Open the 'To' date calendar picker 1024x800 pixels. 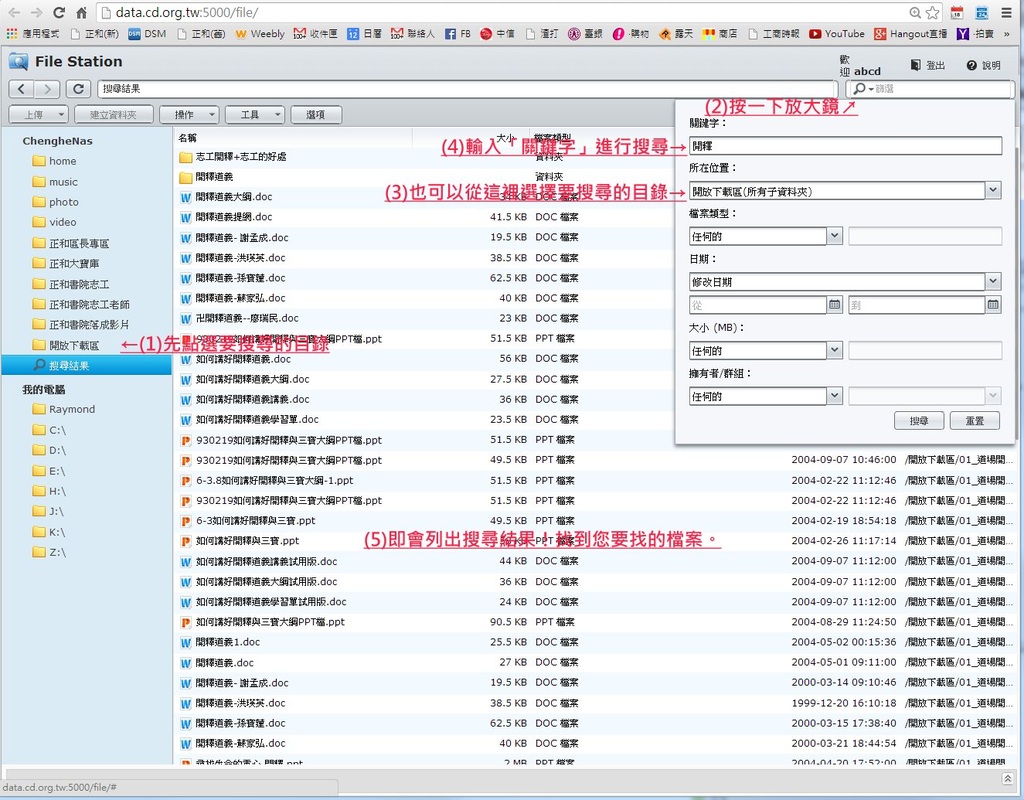click(993, 305)
